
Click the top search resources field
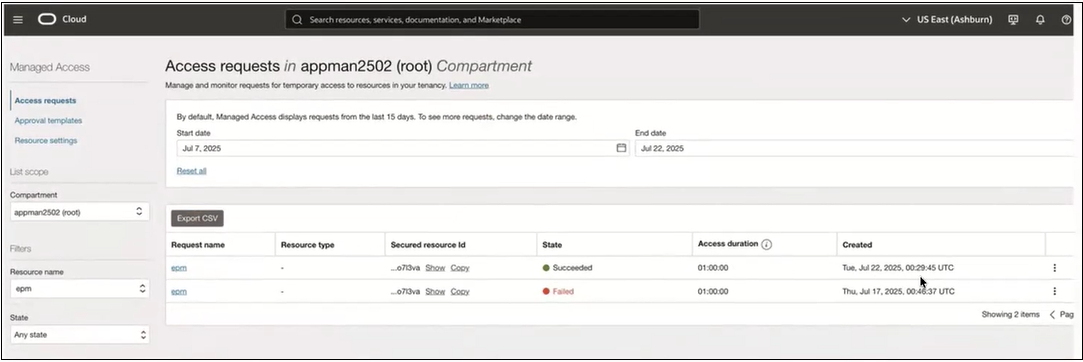click(x=492, y=20)
